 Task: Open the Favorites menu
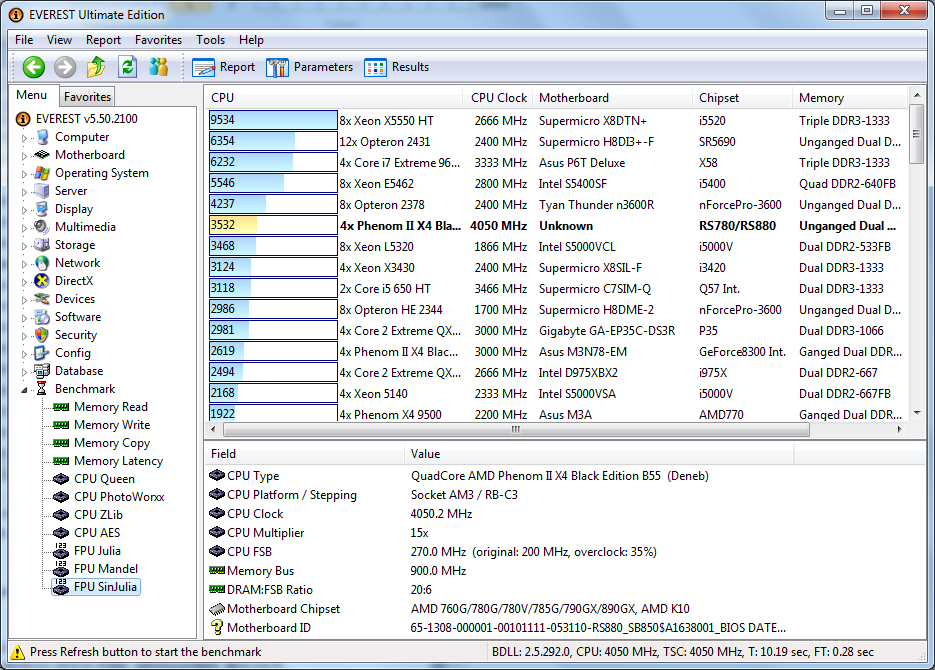158,40
